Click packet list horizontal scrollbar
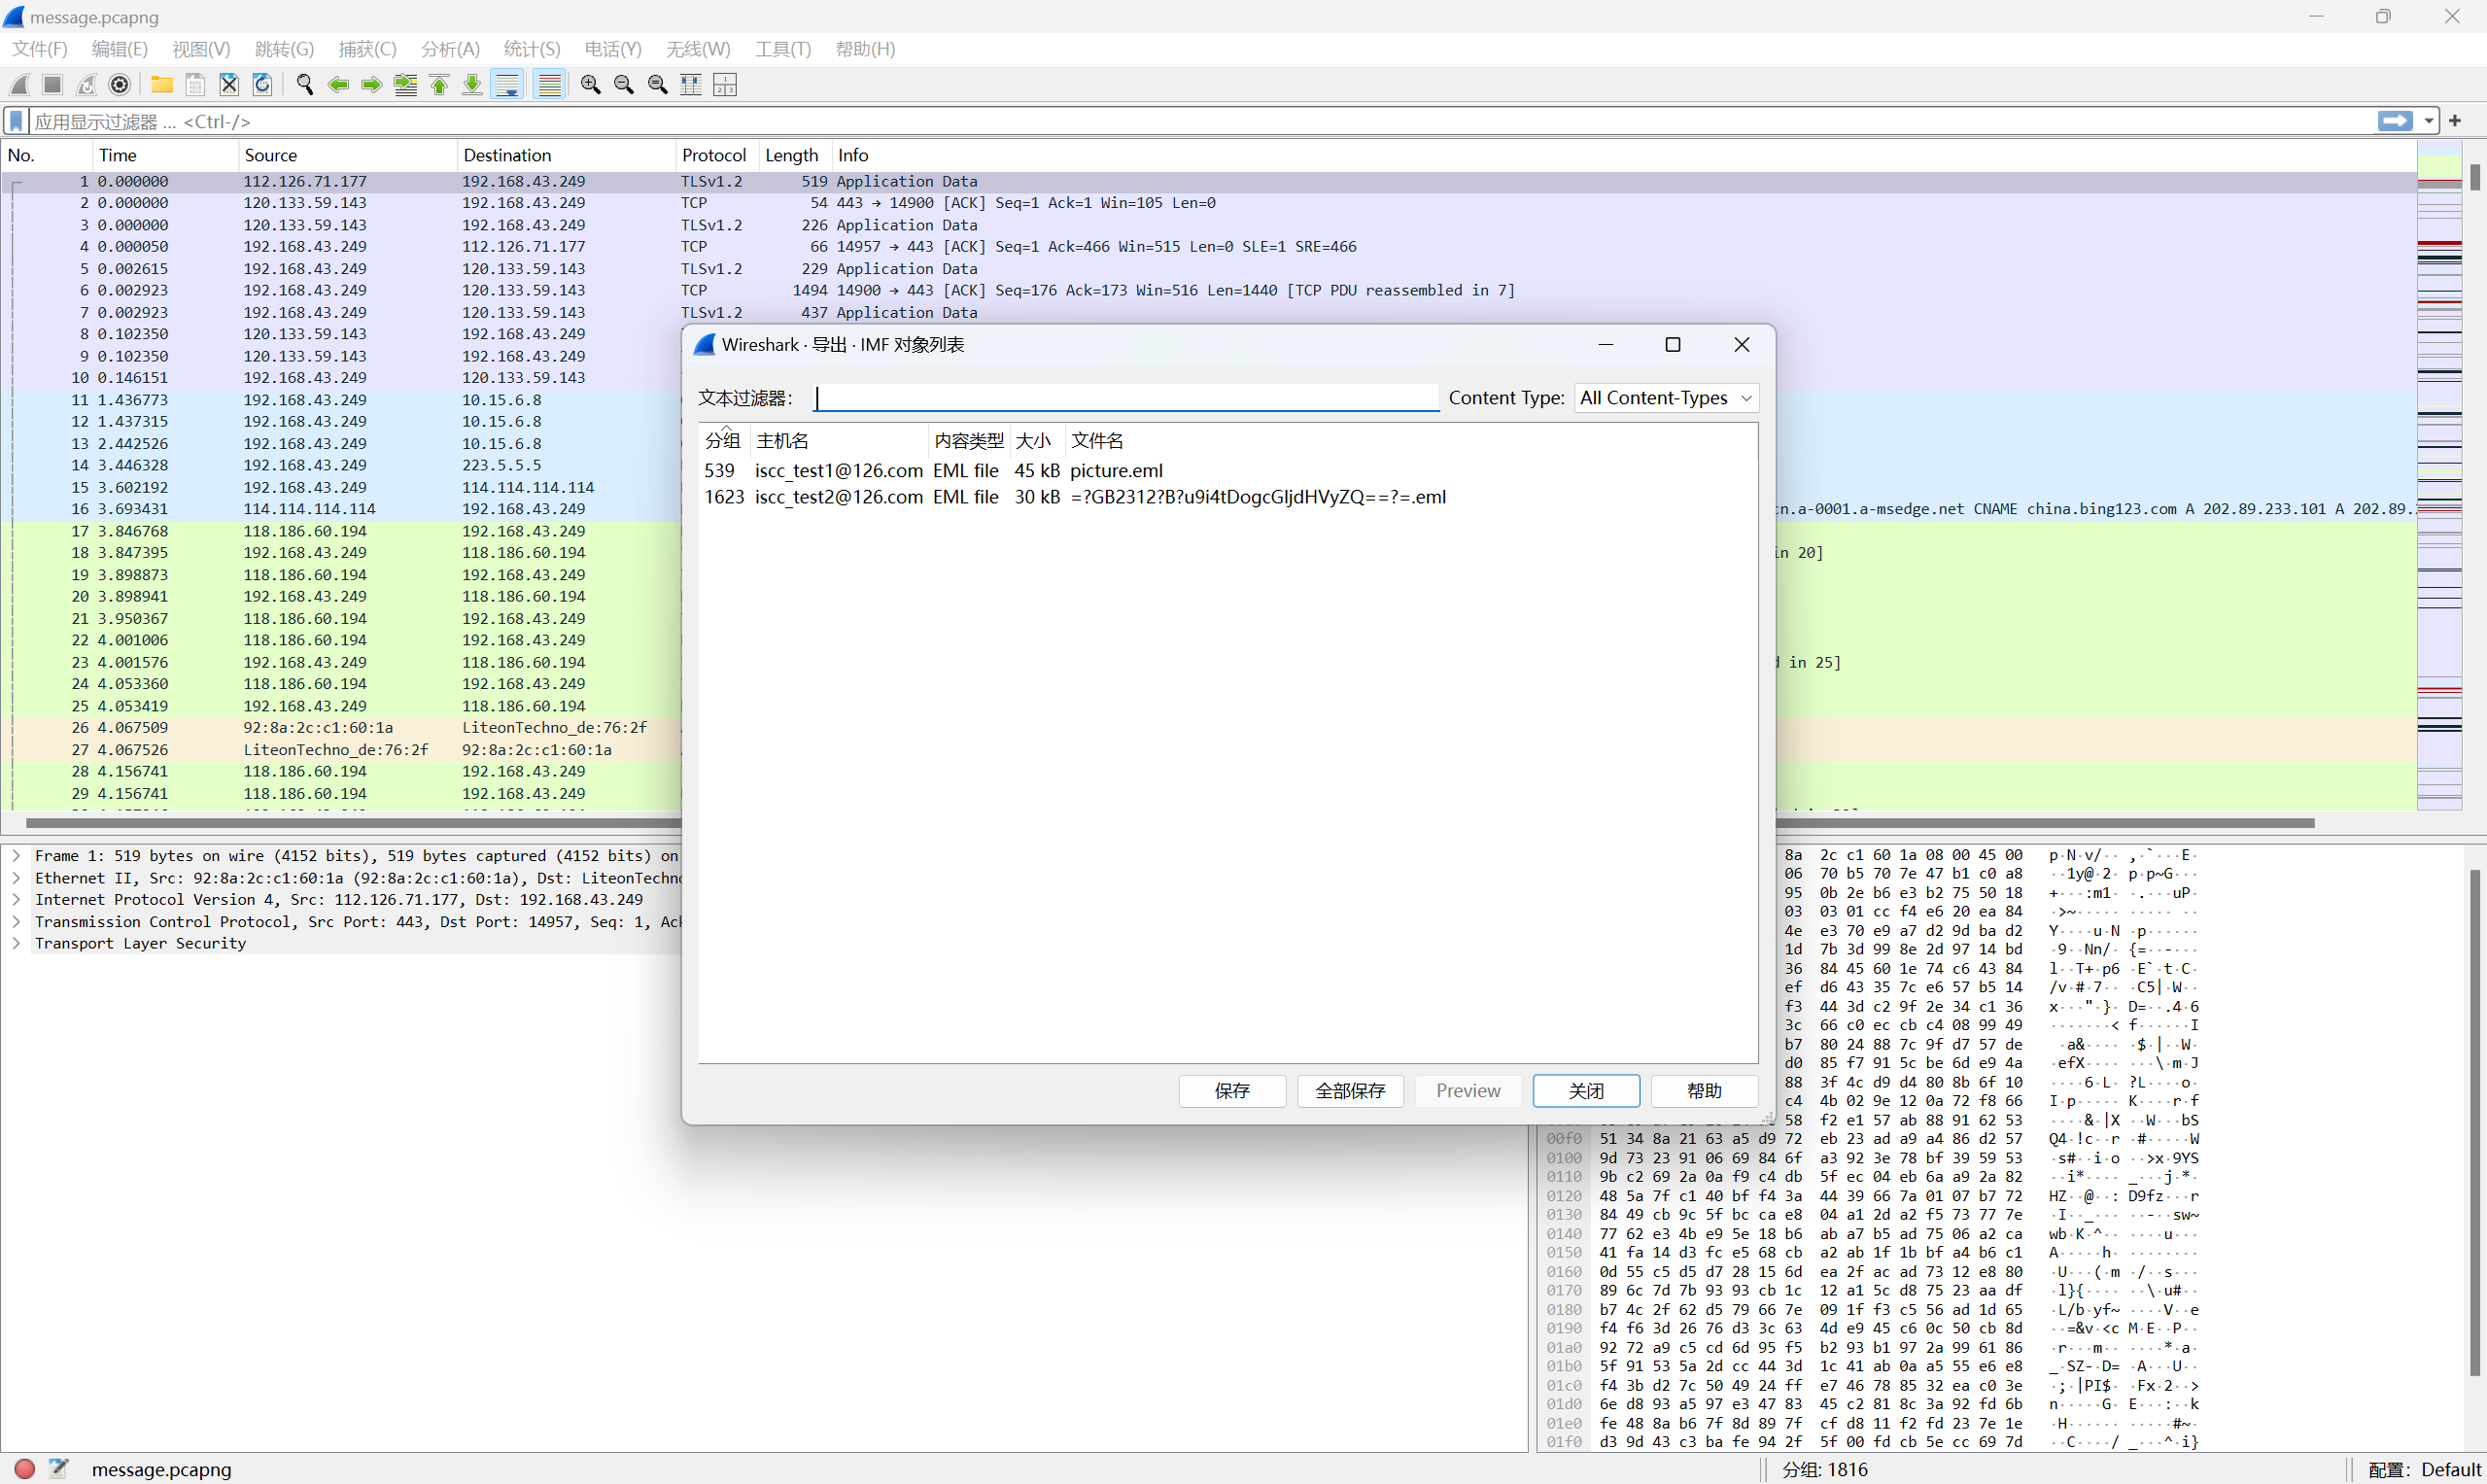 tap(1170, 823)
